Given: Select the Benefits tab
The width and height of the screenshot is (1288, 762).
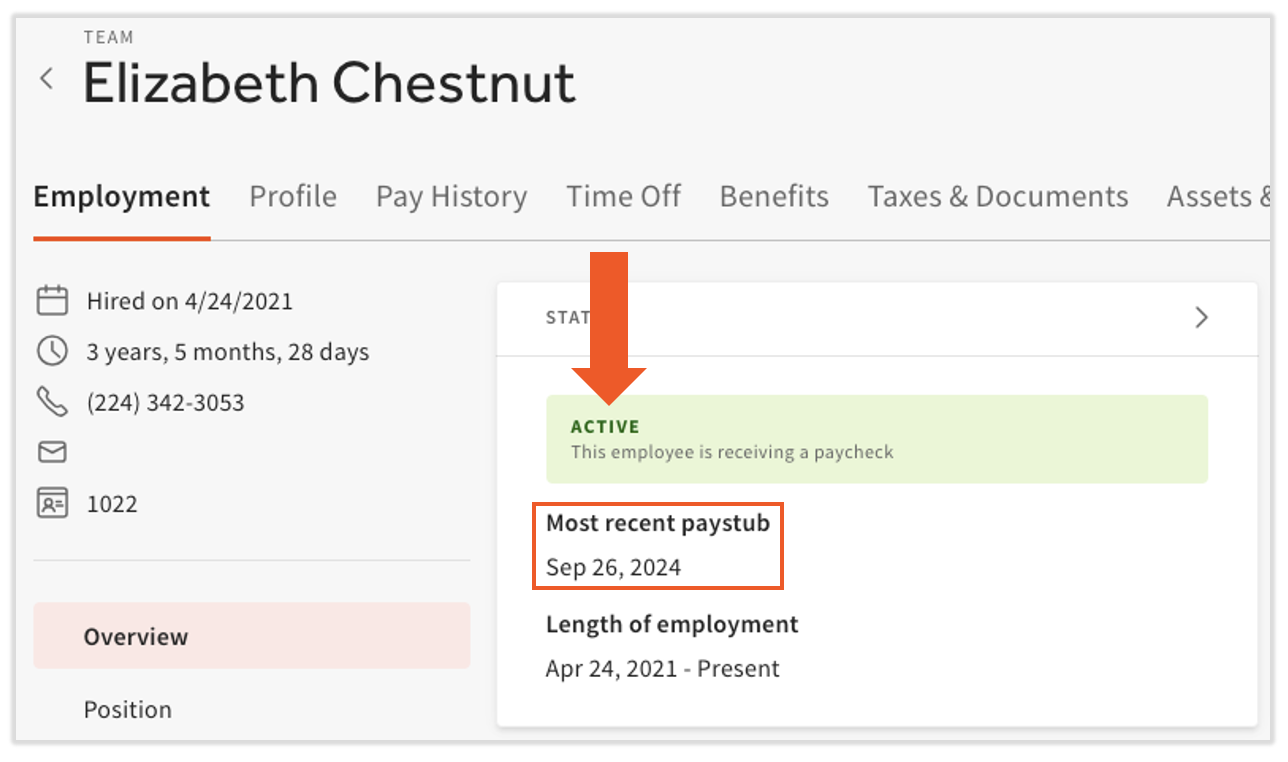Looking at the screenshot, I should pyautogui.click(x=774, y=196).
